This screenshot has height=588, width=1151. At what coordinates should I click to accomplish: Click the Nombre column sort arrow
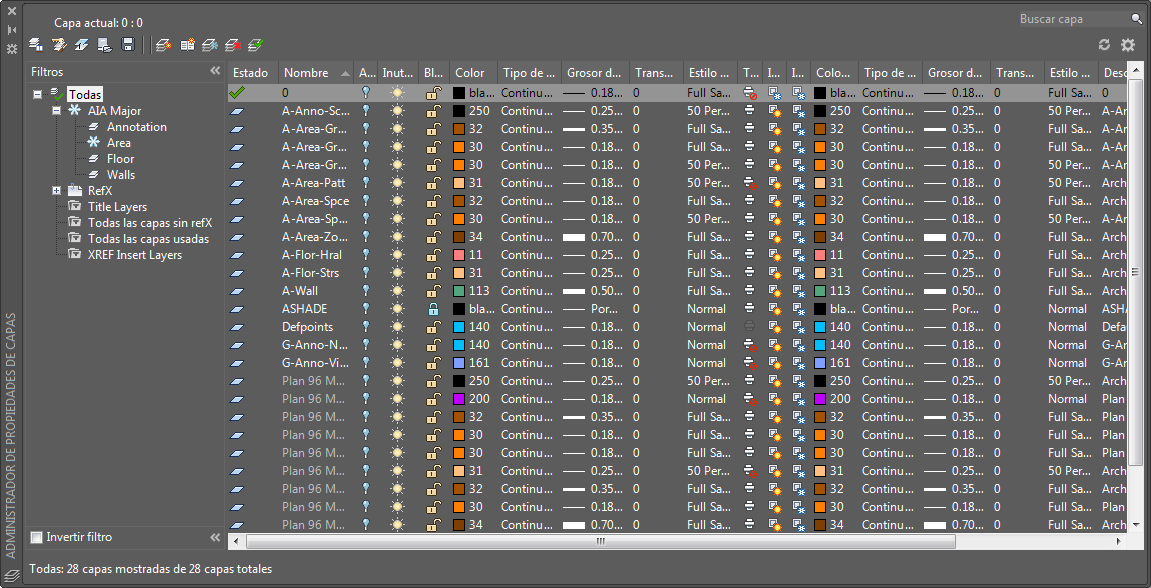click(346, 73)
